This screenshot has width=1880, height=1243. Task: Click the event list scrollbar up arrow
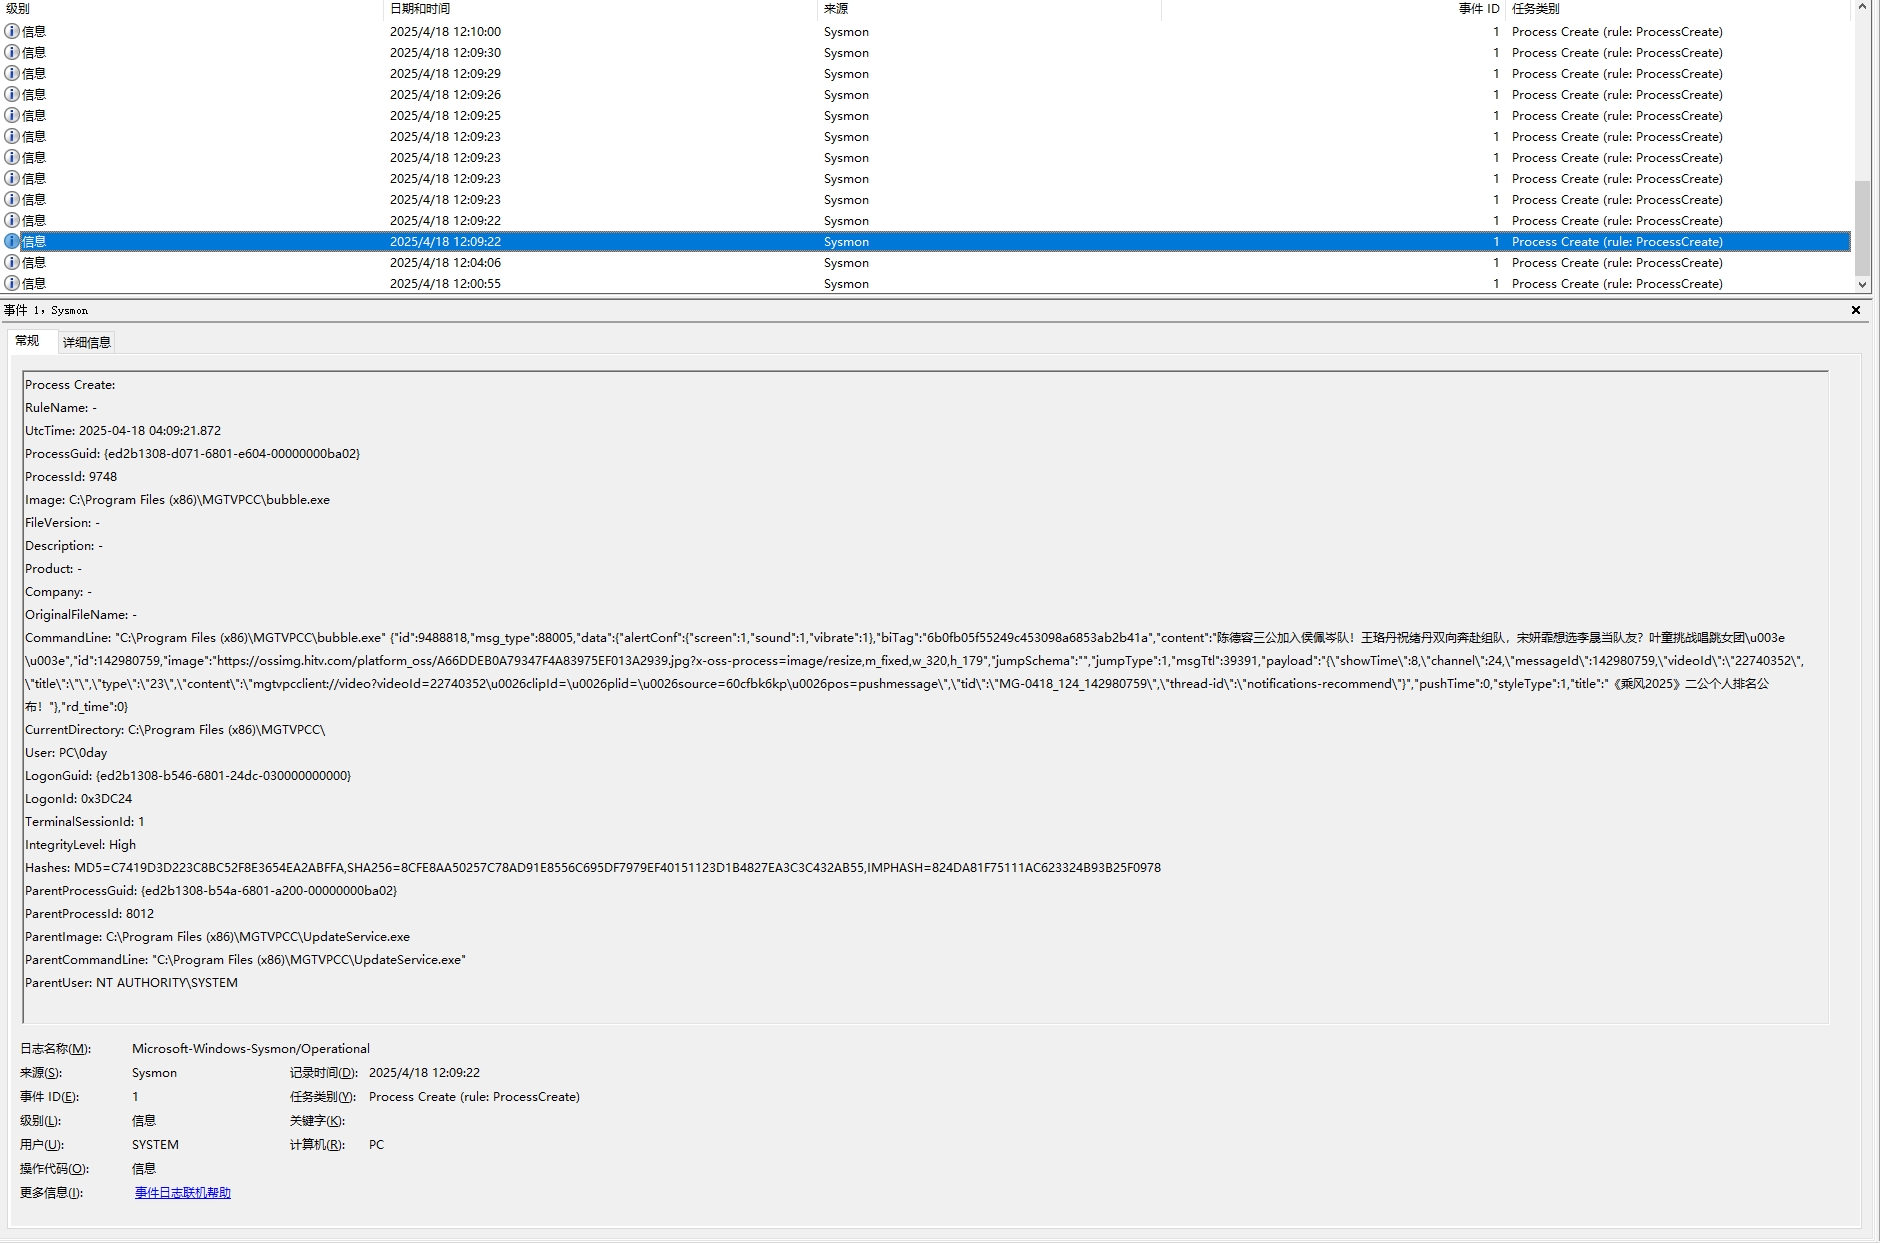(1862, 8)
